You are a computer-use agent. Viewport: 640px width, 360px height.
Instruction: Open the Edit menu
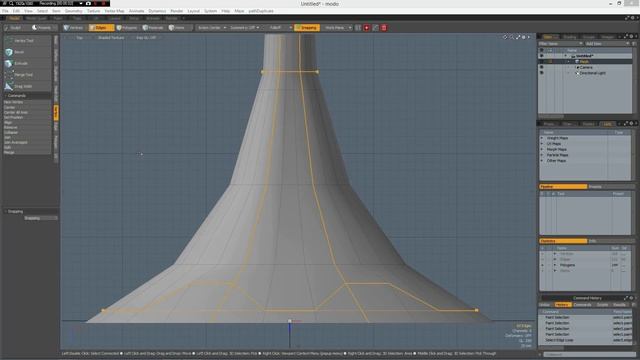(x=16, y=11)
